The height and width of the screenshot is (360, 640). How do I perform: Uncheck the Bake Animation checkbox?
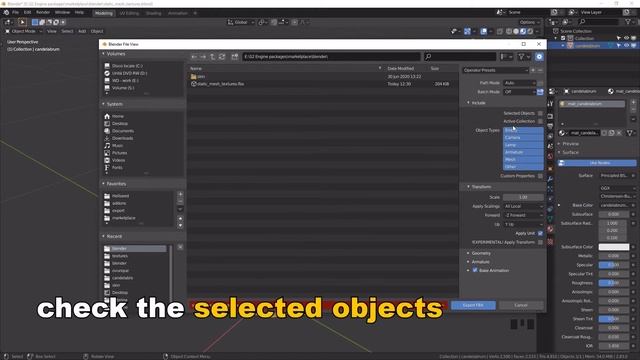pos(475,270)
